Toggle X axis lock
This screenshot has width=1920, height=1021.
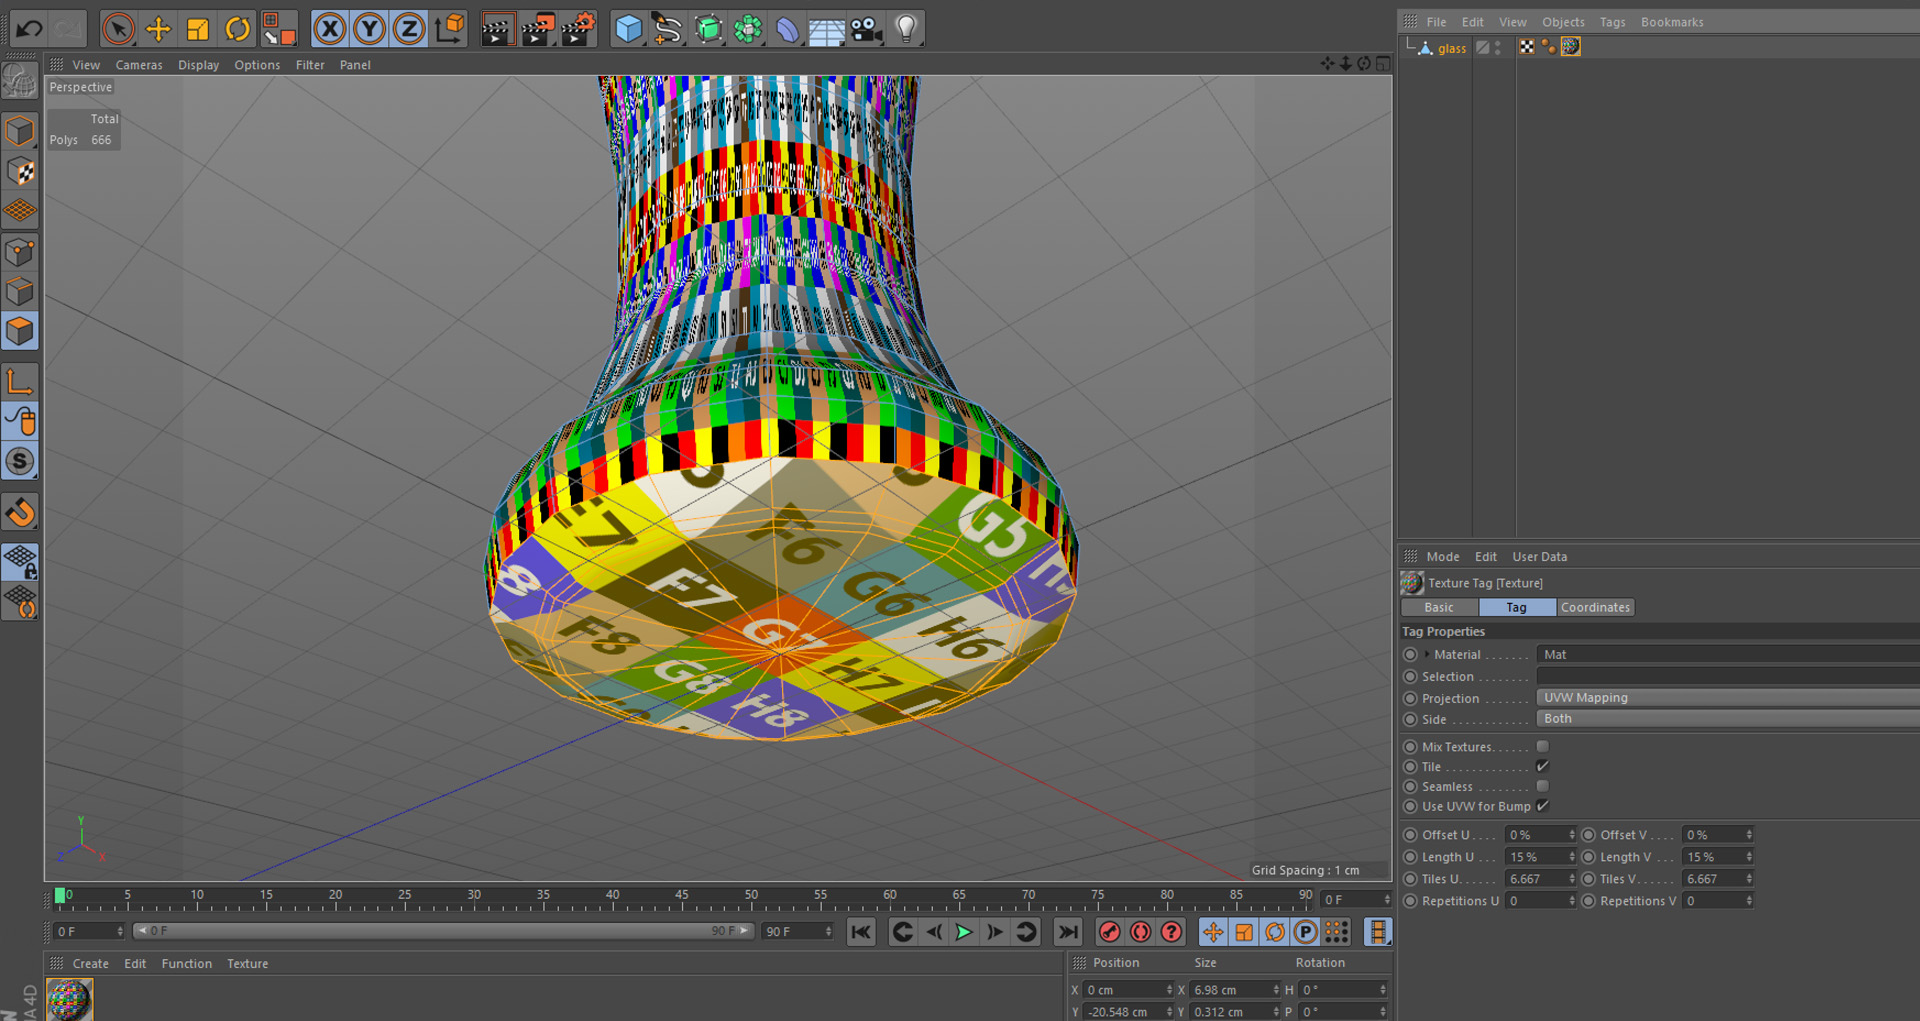[329, 29]
